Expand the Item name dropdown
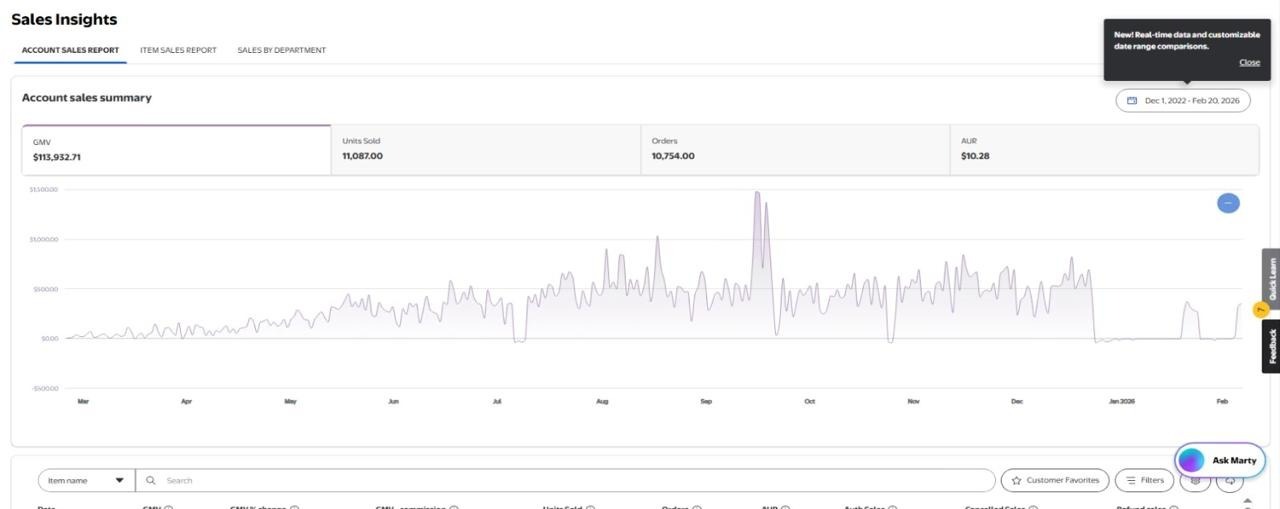This screenshot has height=509, width=1280. pyautogui.click(x=86, y=481)
